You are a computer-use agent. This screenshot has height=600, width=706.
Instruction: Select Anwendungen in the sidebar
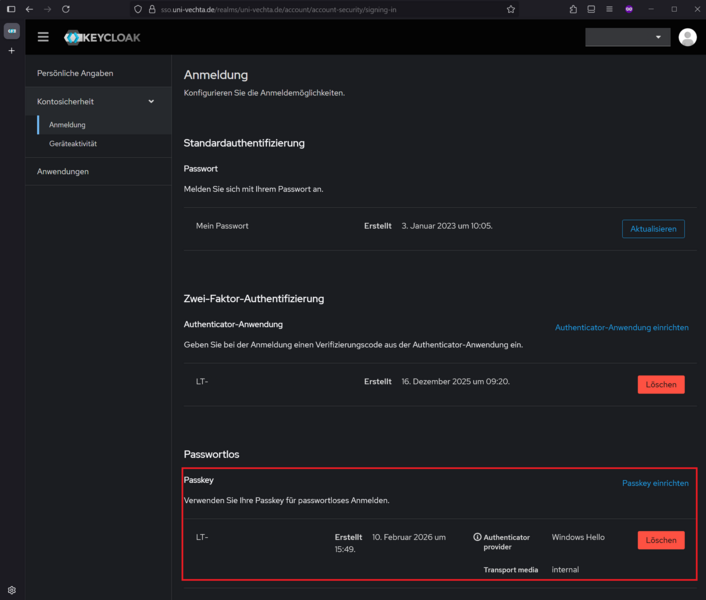[63, 171]
